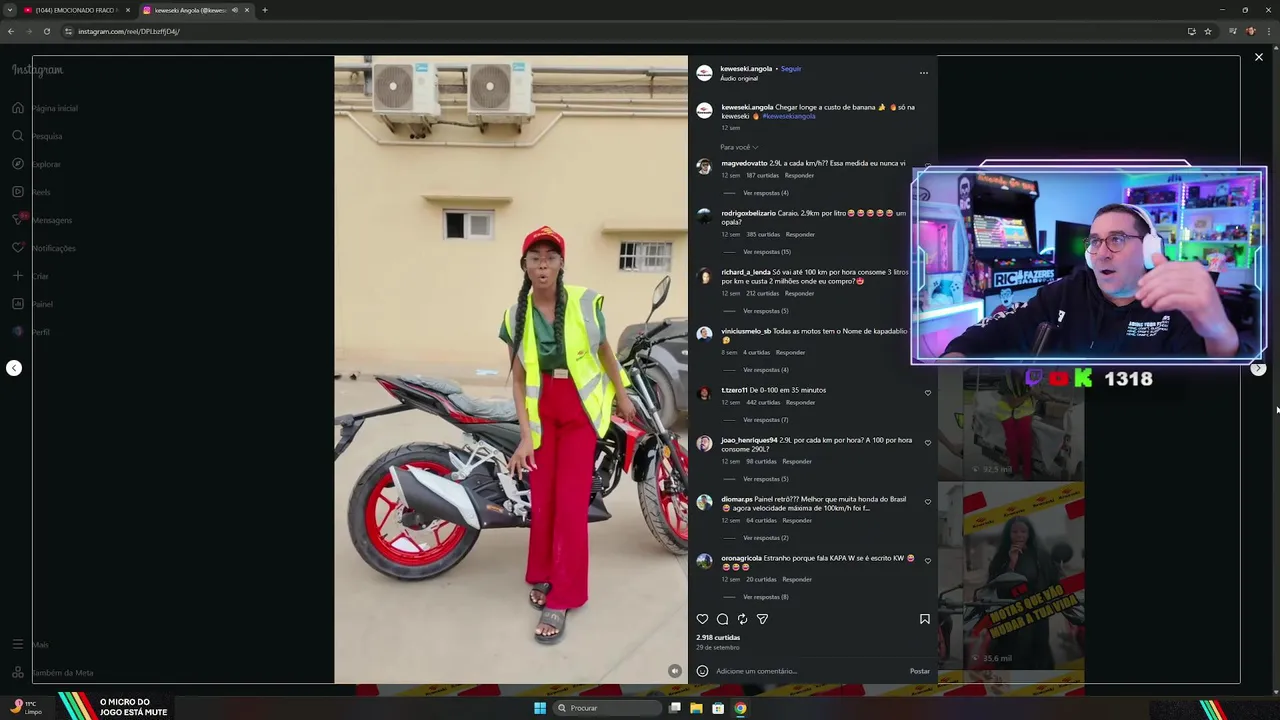The height and width of the screenshot is (720, 1280).
Task: Open the browser tab search dropdown
Action: (x=10, y=10)
